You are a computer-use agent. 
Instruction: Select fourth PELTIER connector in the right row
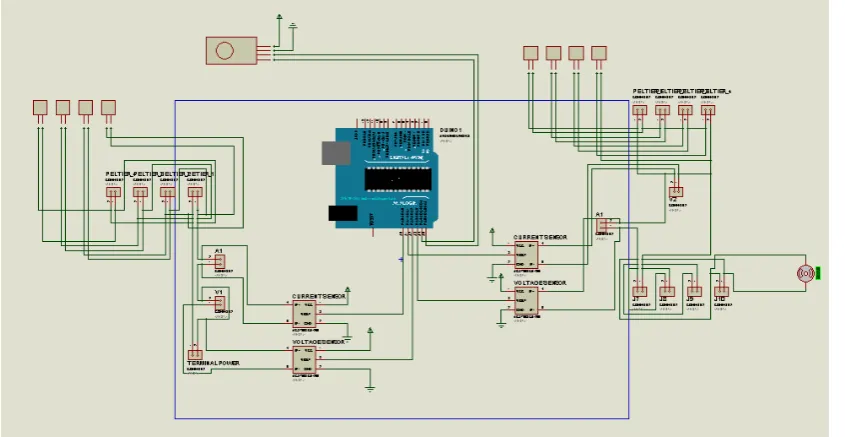[708, 110]
